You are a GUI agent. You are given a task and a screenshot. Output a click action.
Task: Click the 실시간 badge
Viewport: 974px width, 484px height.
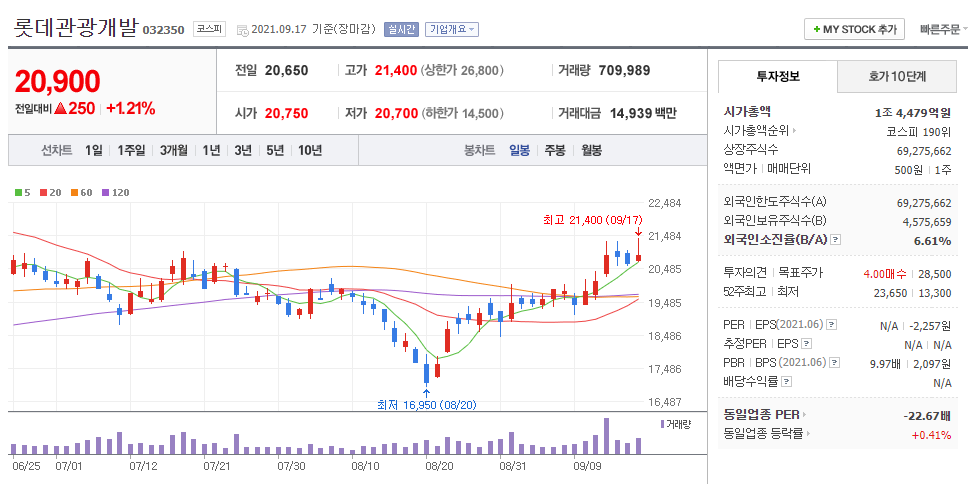click(402, 29)
